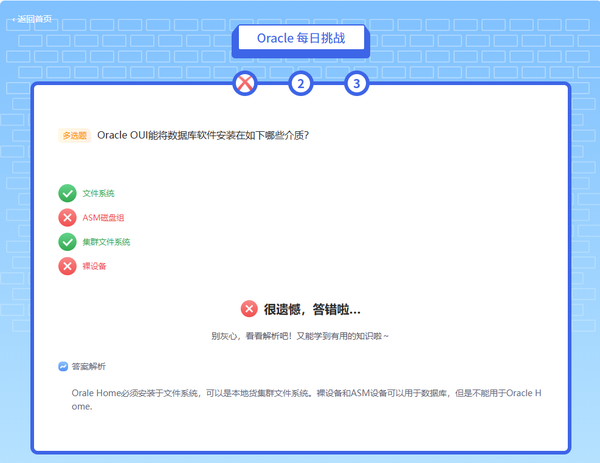Click the 多选题 question type tag
Image resolution: width=600 pixels, height=463 pixels.
pos(75,135)
